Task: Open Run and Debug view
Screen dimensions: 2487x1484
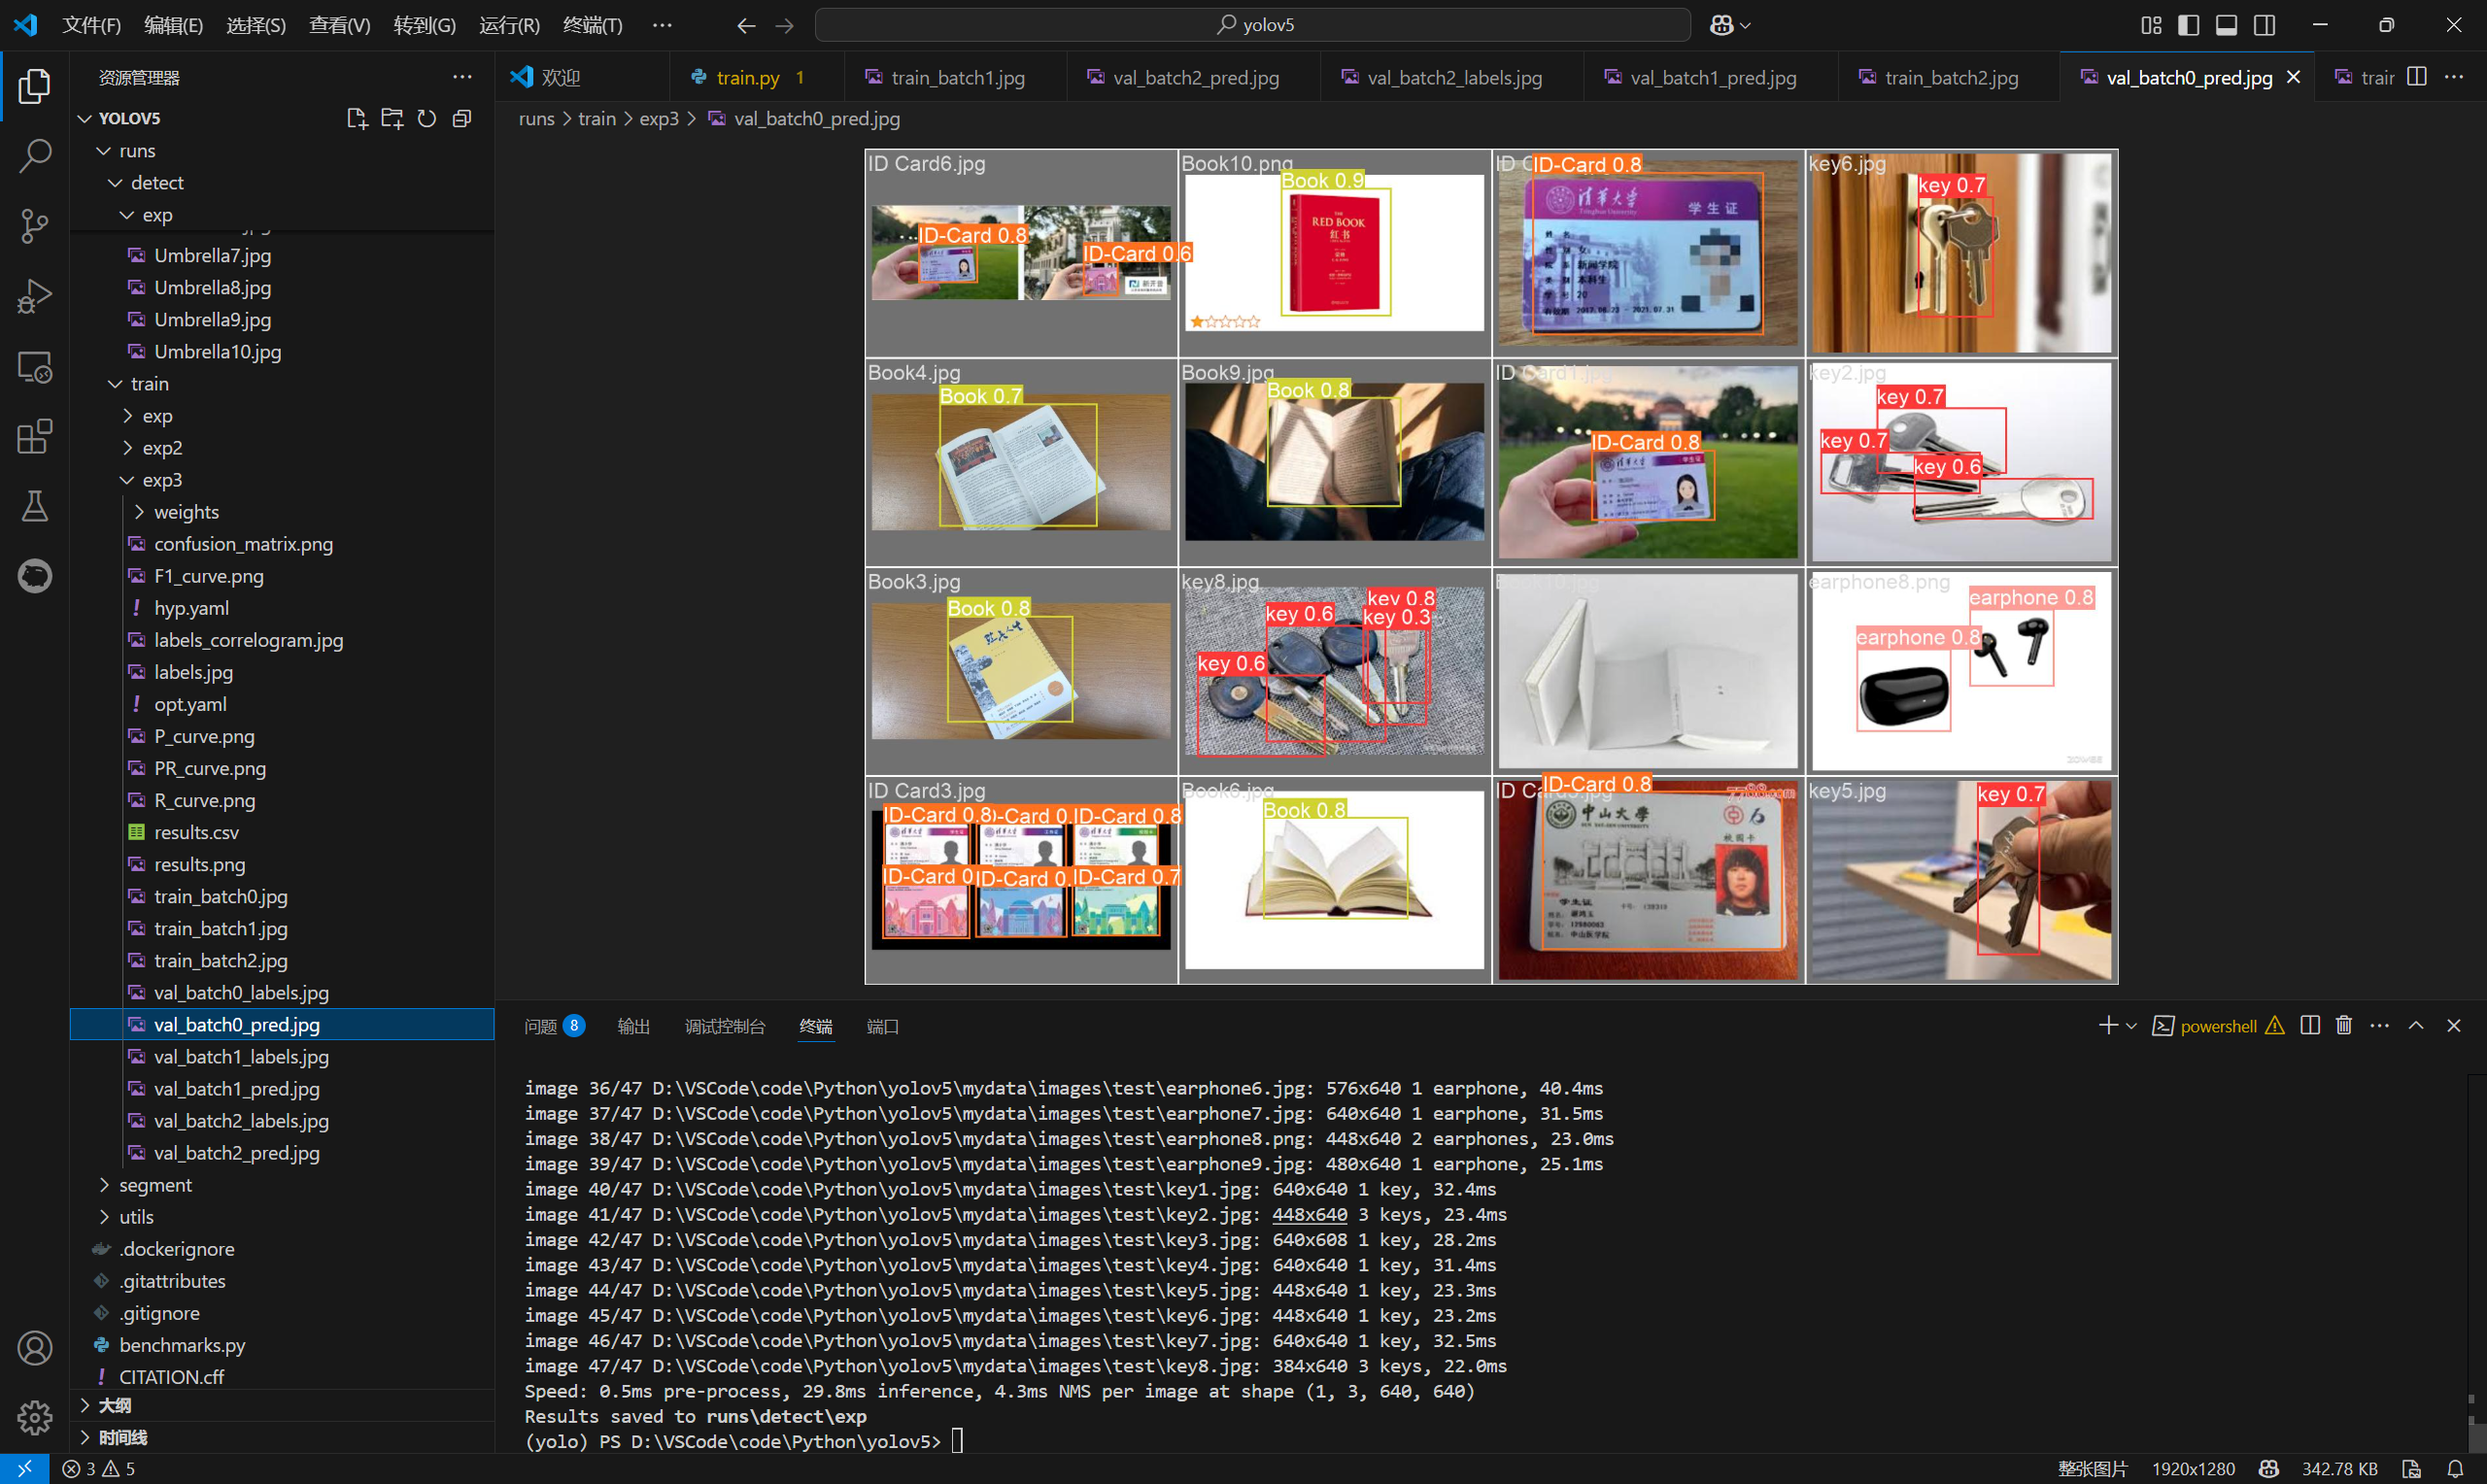Action: click(35, 296)
